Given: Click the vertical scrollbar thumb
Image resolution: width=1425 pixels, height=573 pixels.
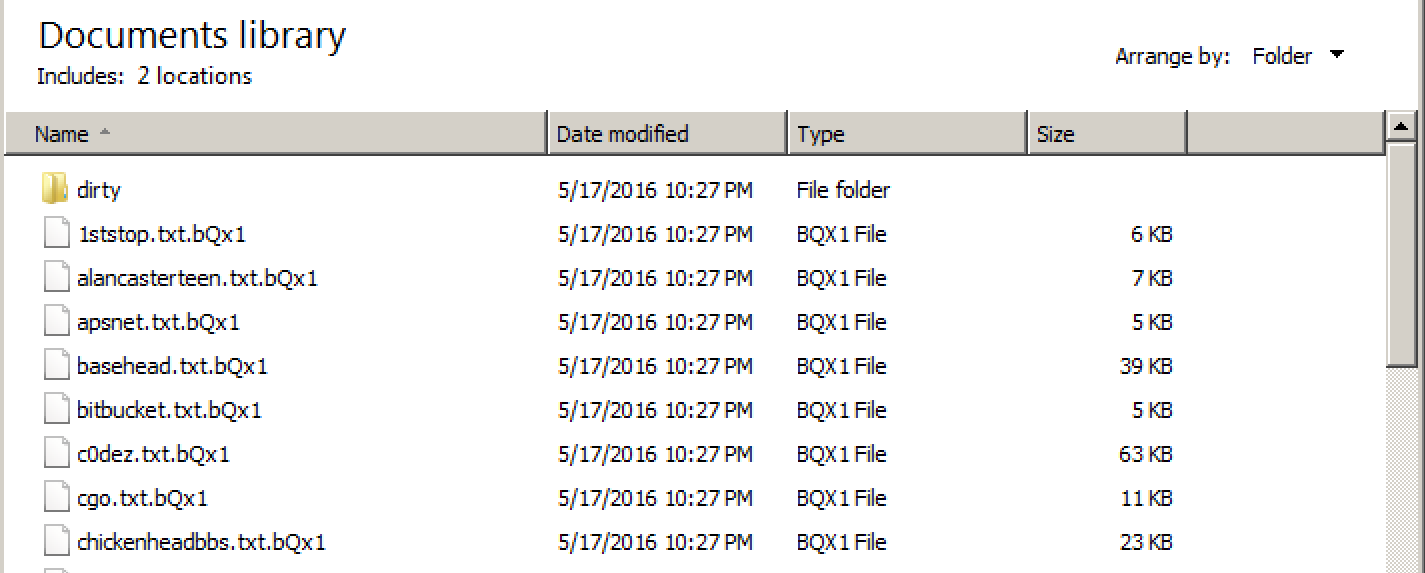Looking at the screenshot, I should [x=1402, y=255].
